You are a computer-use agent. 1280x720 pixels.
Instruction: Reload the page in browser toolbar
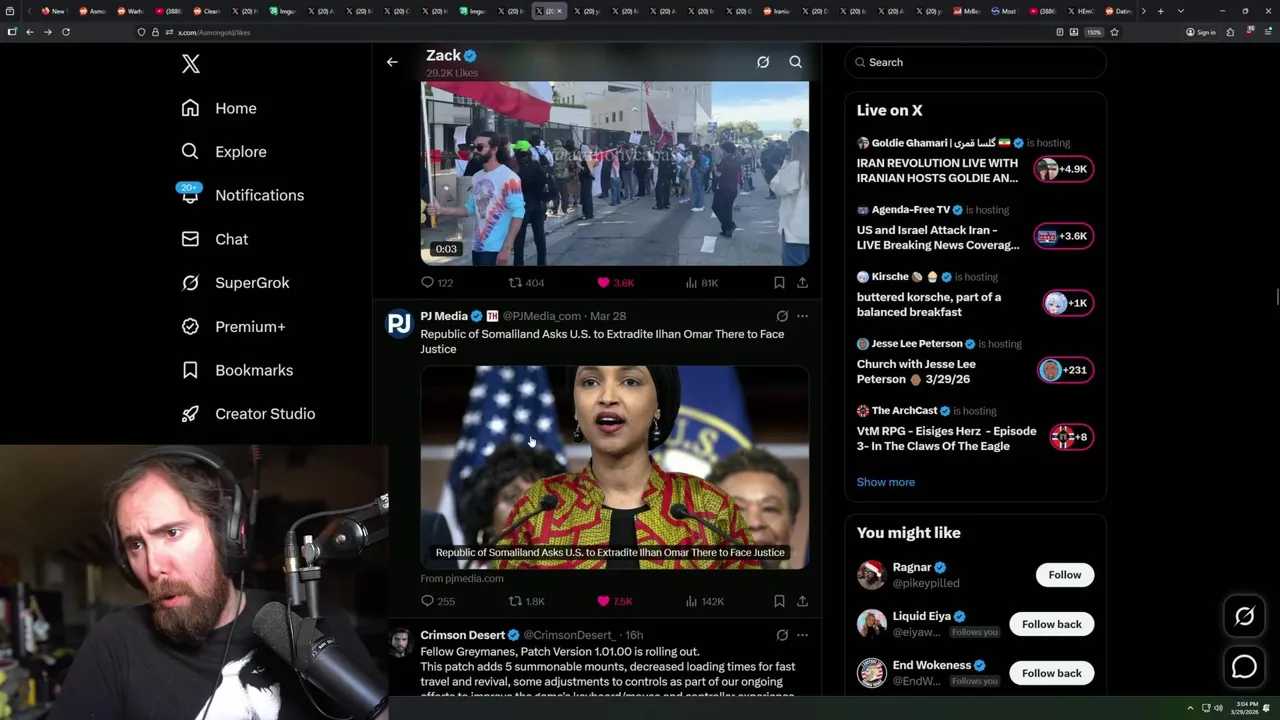pos(66,32)
